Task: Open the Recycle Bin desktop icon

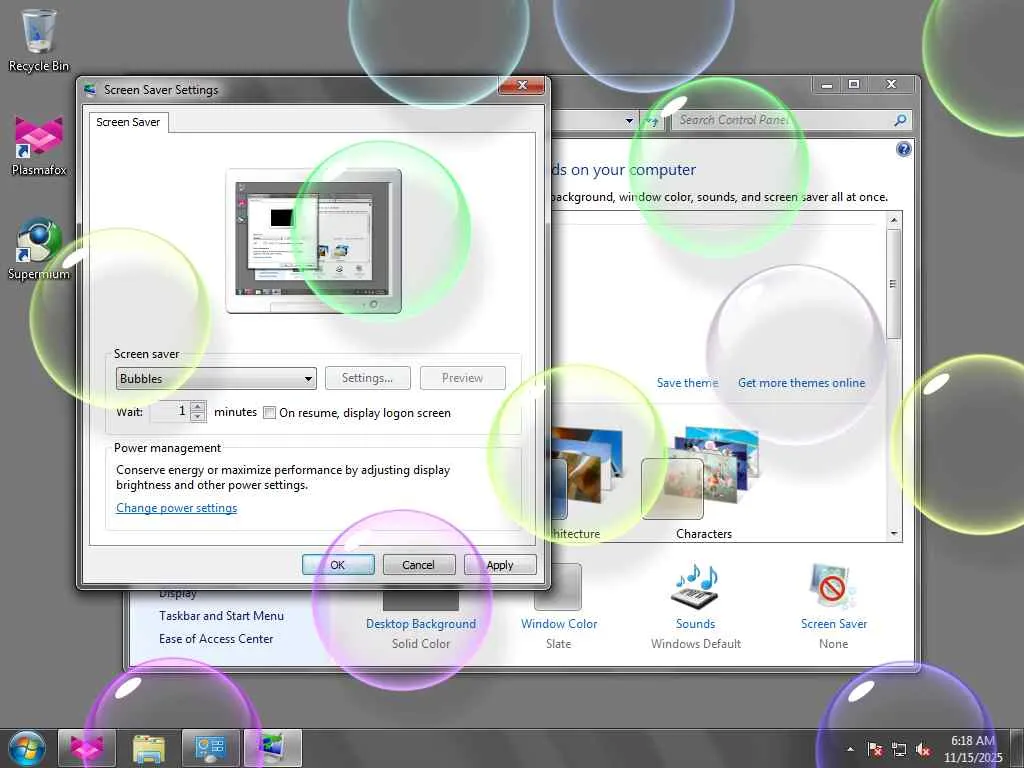Action: click(39, 40)
